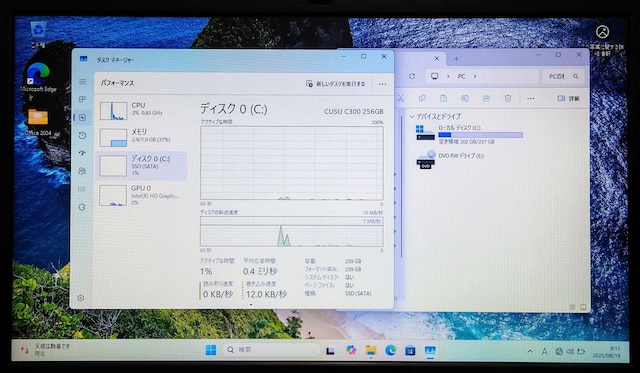Click the 12.0 KB/秒 write speed value
This screenshot has width=640, height=373.
(x=266, y=294)
